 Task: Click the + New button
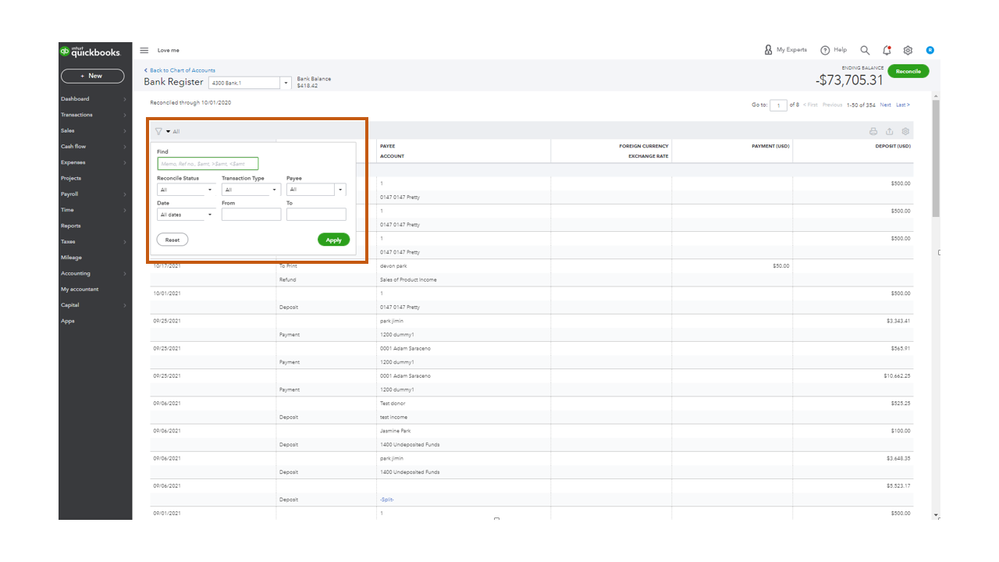[92, 76]
